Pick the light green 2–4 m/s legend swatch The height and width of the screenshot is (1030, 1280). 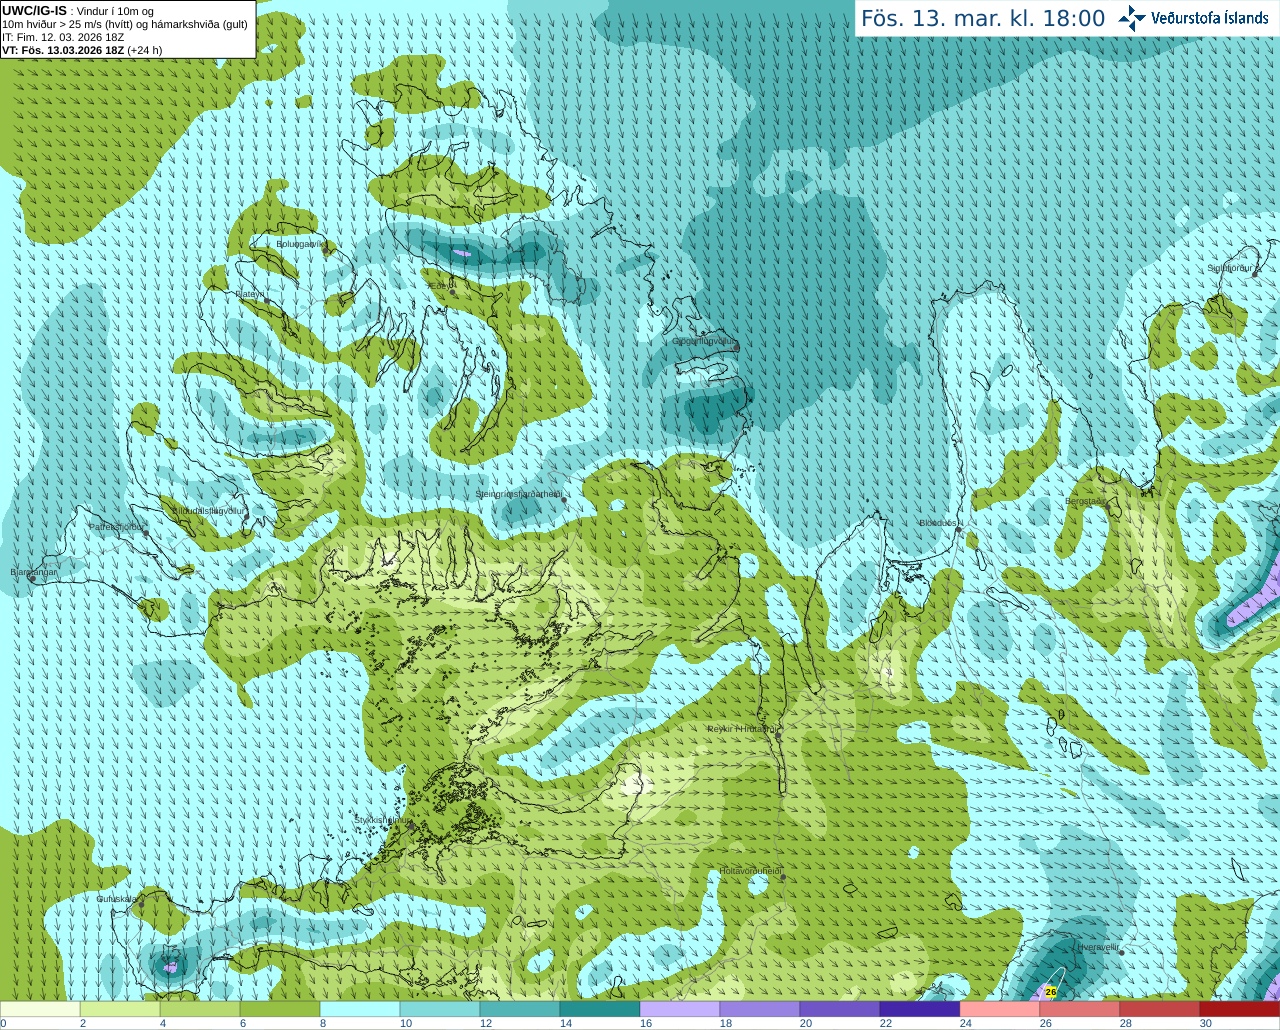[120, 1009]
